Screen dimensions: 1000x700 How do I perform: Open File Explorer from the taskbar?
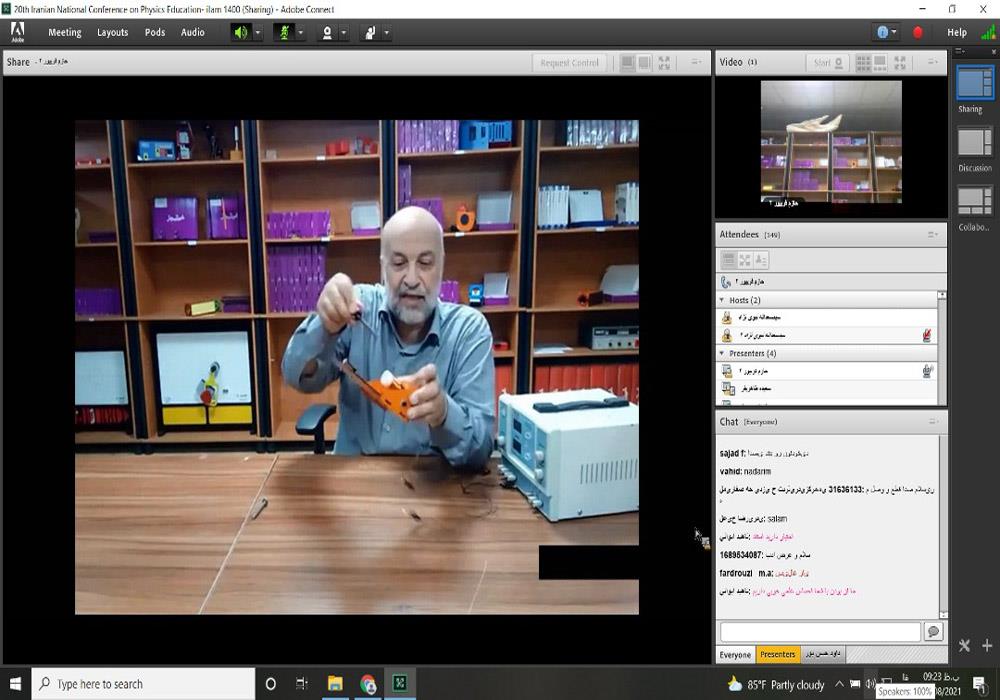pyautogui.click(x=335, y=684)
